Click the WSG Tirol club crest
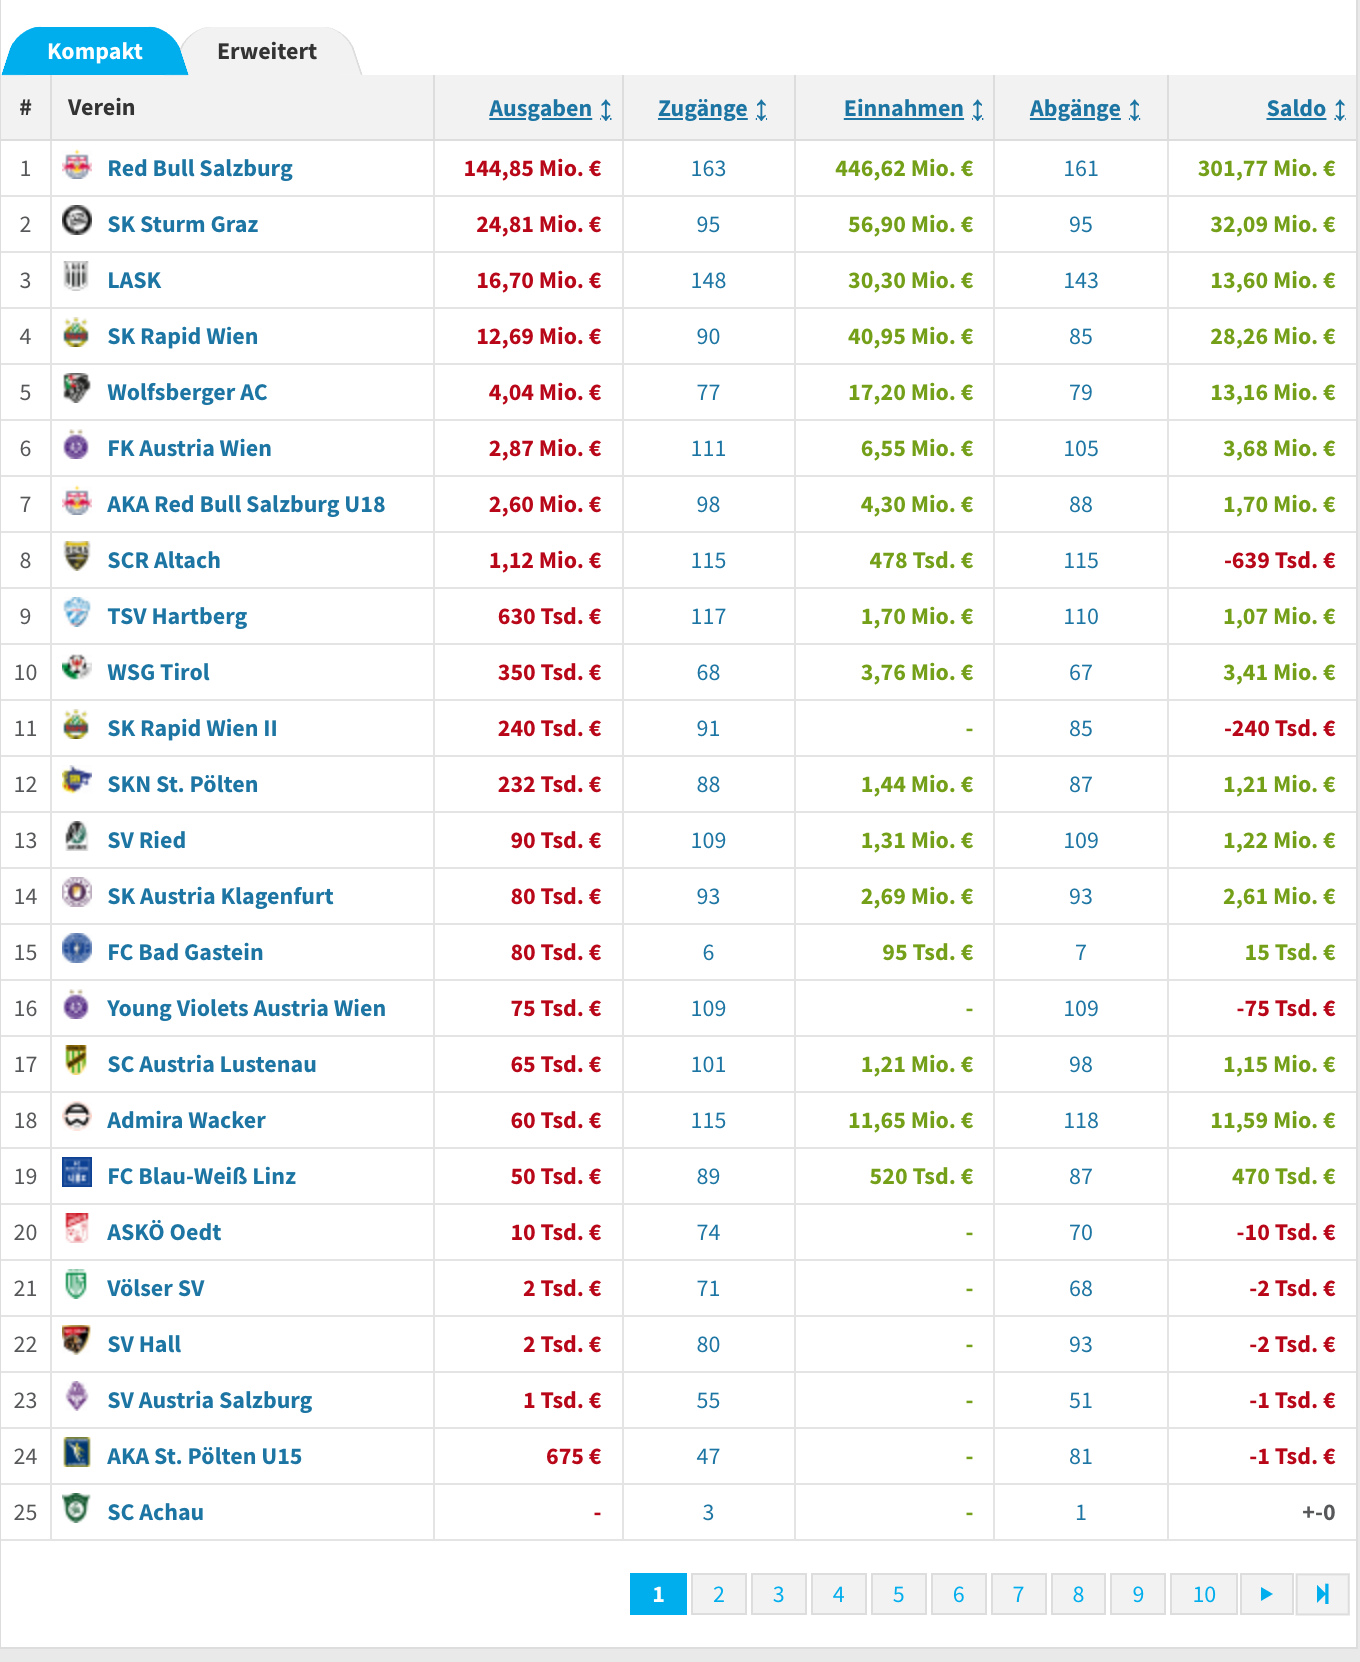Screen dimensions: 1360x1662 pos(77,669)
